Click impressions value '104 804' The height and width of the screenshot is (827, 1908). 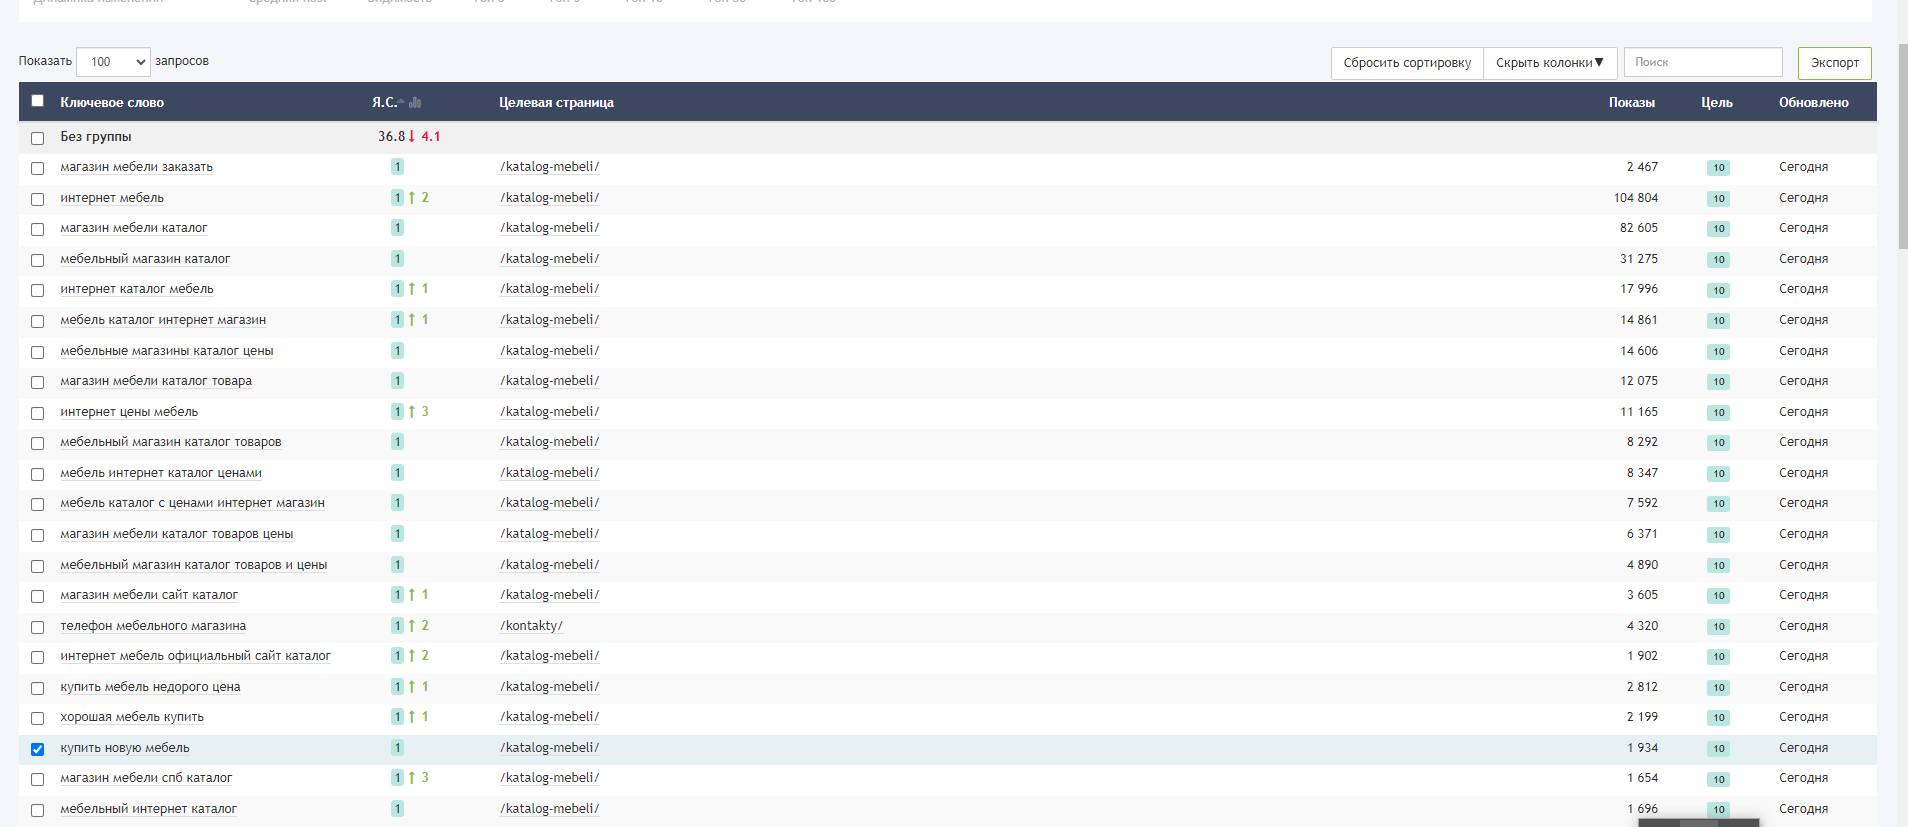(1635, 198)
